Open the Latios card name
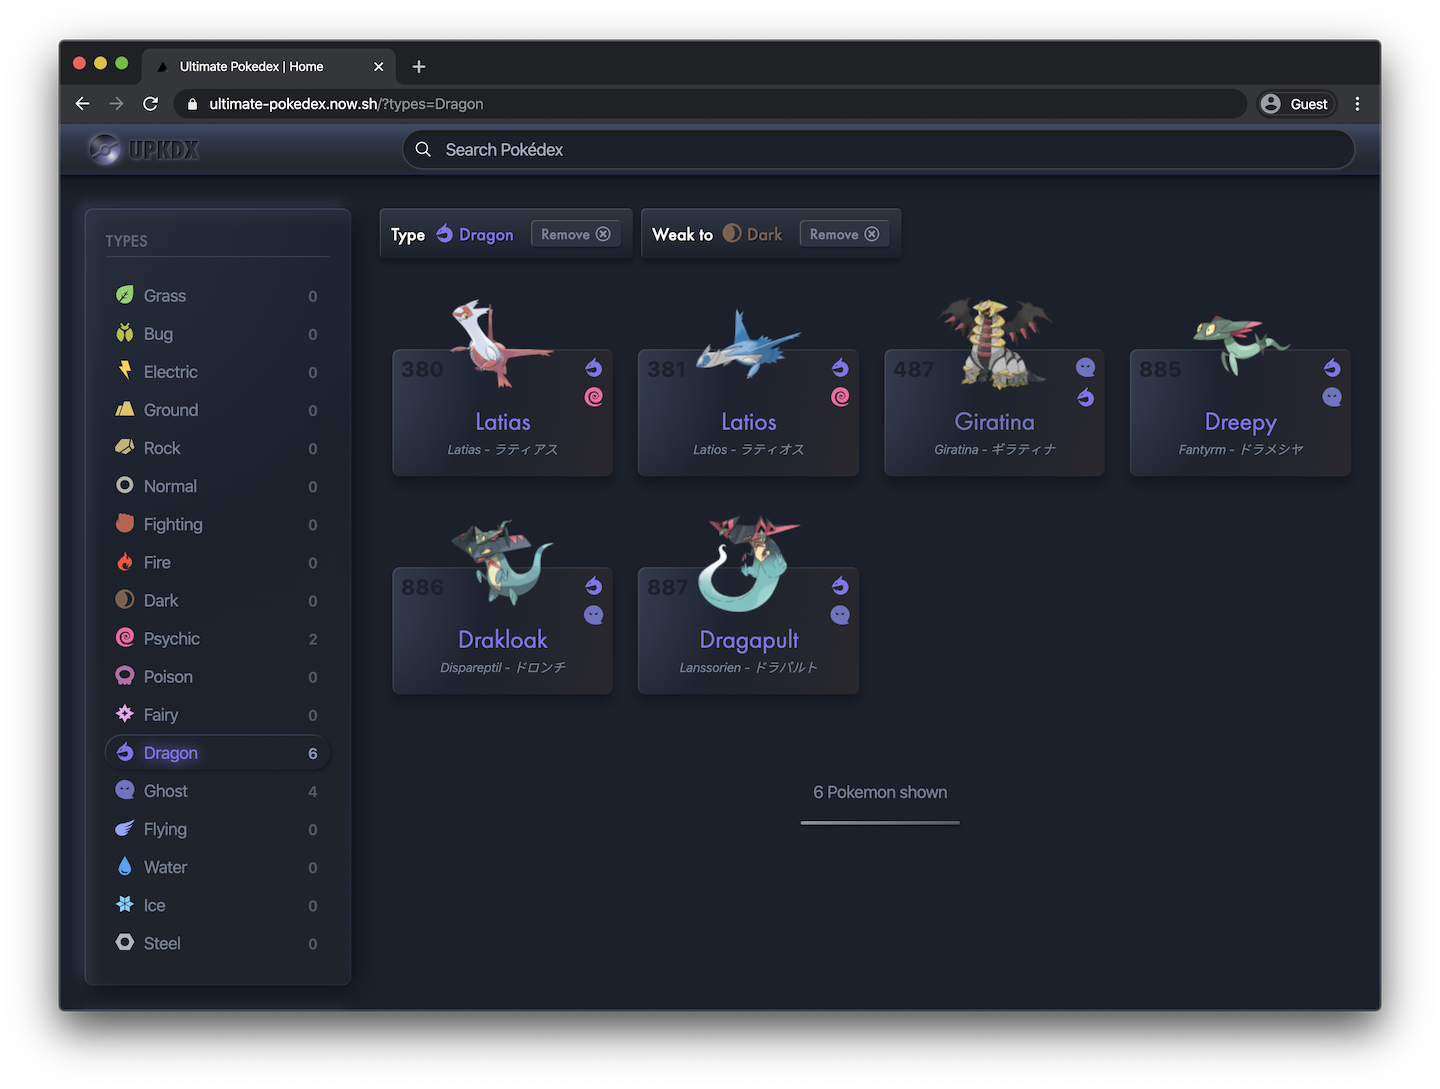Screen dimensions: 1440x1089 749,422
